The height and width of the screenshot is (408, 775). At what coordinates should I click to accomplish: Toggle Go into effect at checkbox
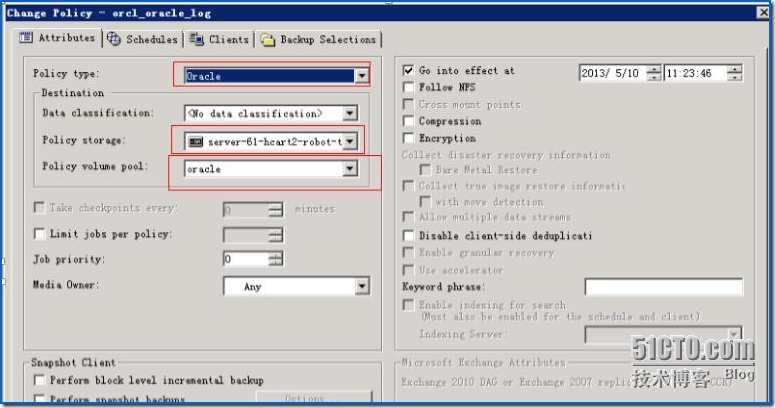(408, 70)
